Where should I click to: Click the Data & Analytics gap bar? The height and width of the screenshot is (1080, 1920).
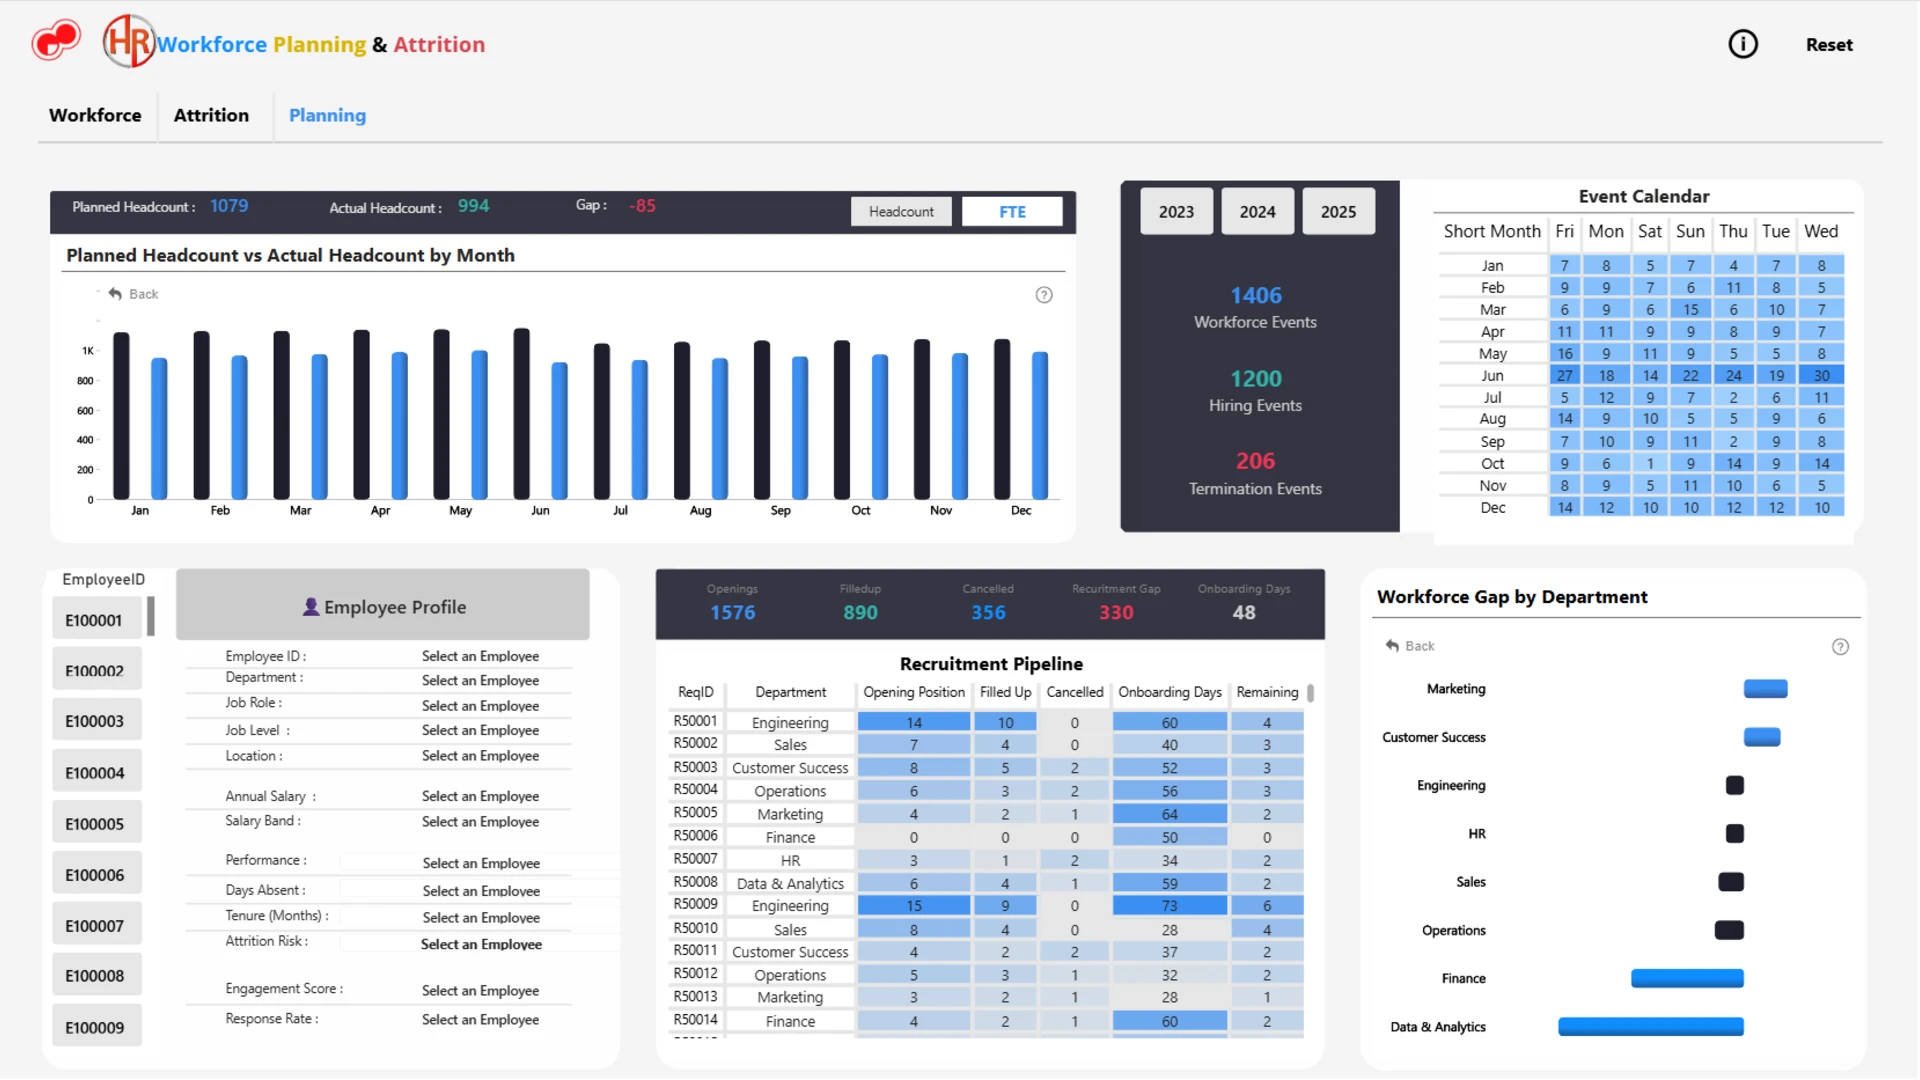1651,1027
